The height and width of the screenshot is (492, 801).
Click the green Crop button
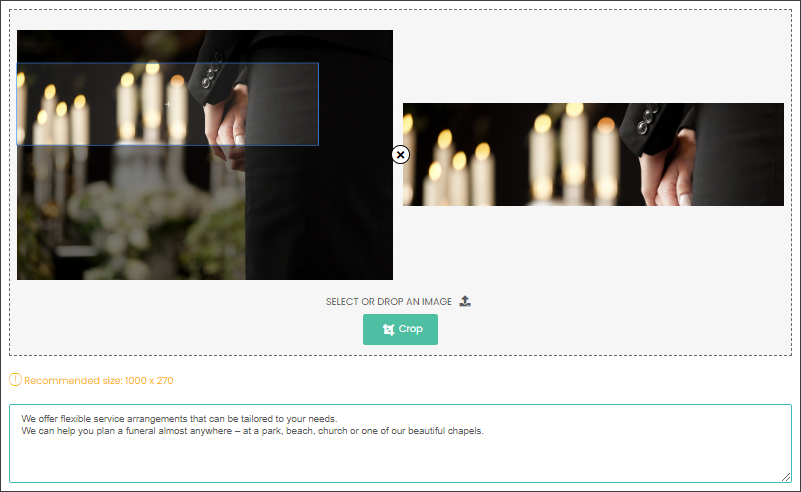tap(400, 329)
